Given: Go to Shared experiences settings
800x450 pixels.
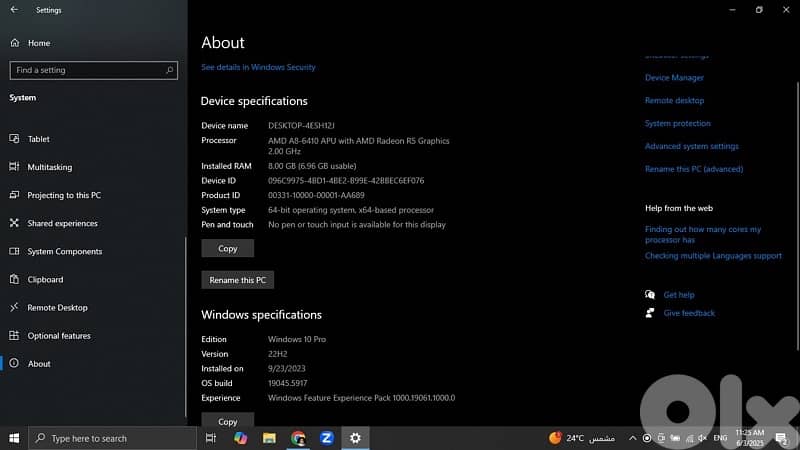Looking at the screenshot, I should pos(62,223).
